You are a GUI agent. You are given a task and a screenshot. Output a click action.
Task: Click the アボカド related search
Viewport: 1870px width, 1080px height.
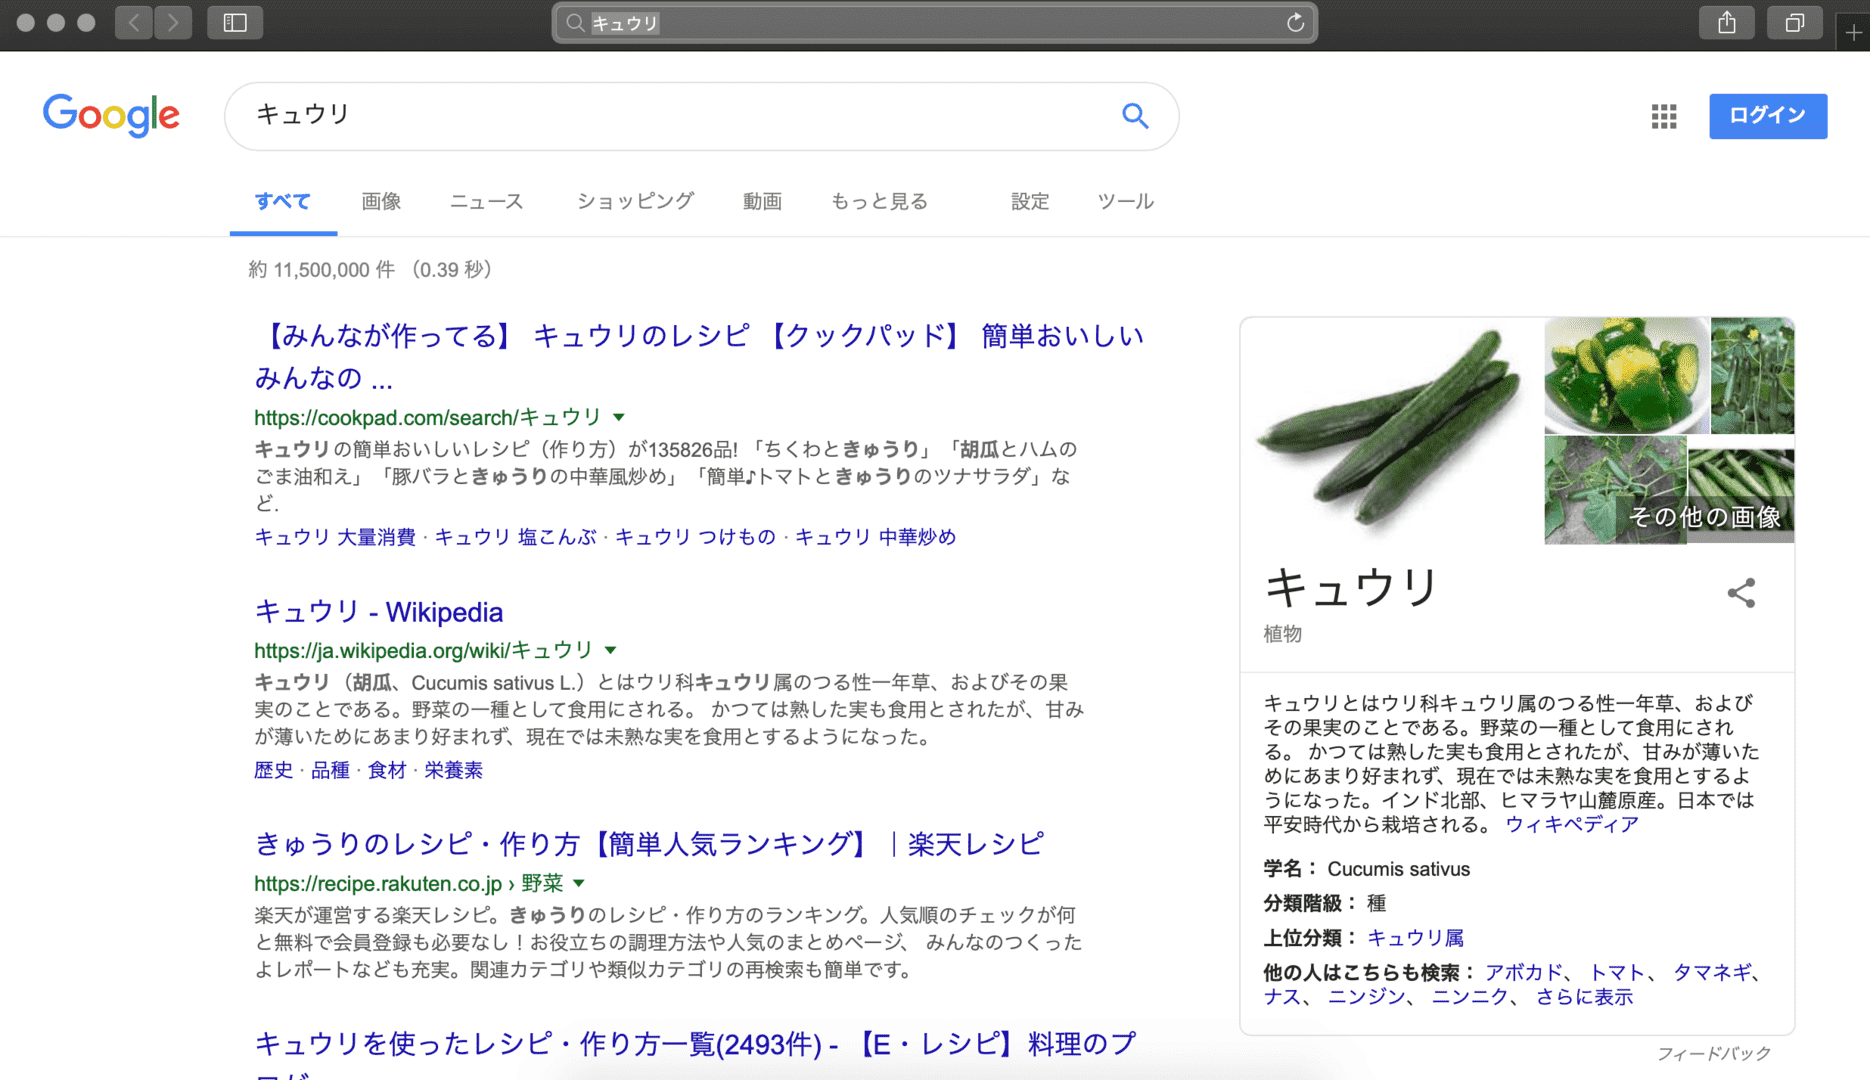(x=1523, y=972)
